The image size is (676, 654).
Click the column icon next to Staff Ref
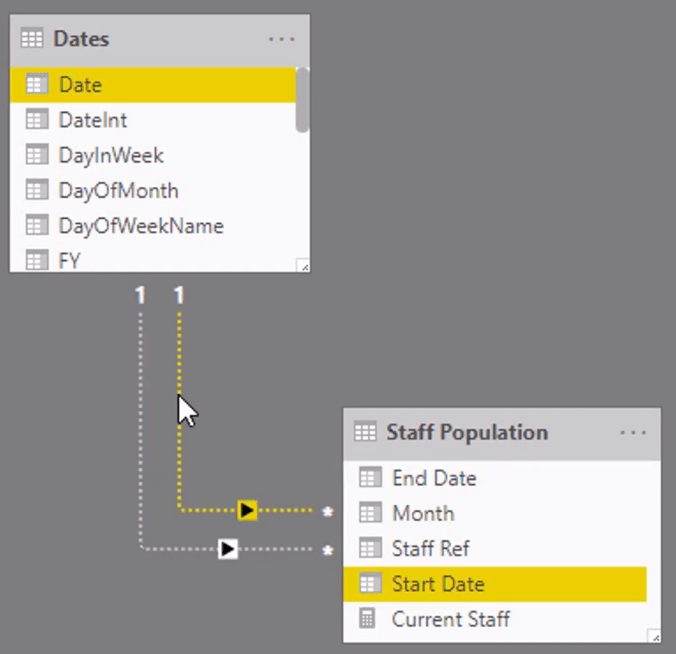370,548
